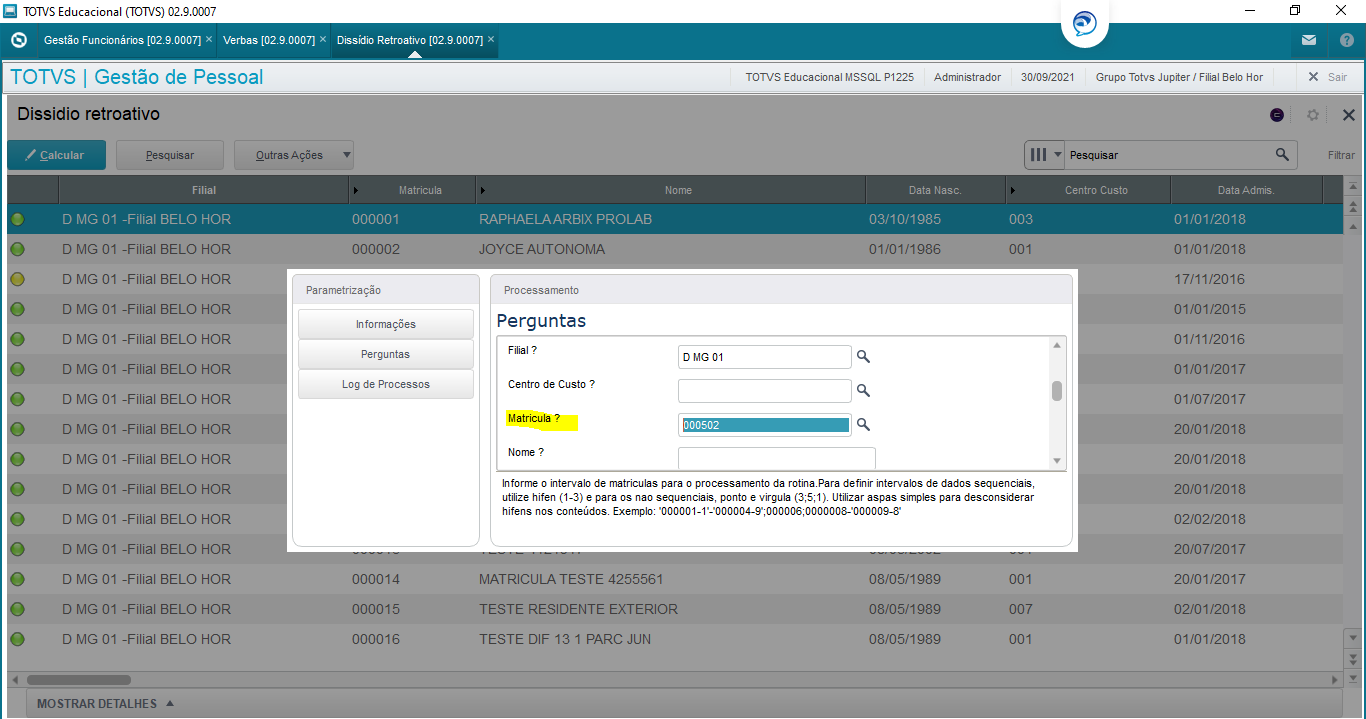Close the Dissídio retroativo window with X
The width and height of the screenshot is (1366, 719).
tap(1348, 115)
